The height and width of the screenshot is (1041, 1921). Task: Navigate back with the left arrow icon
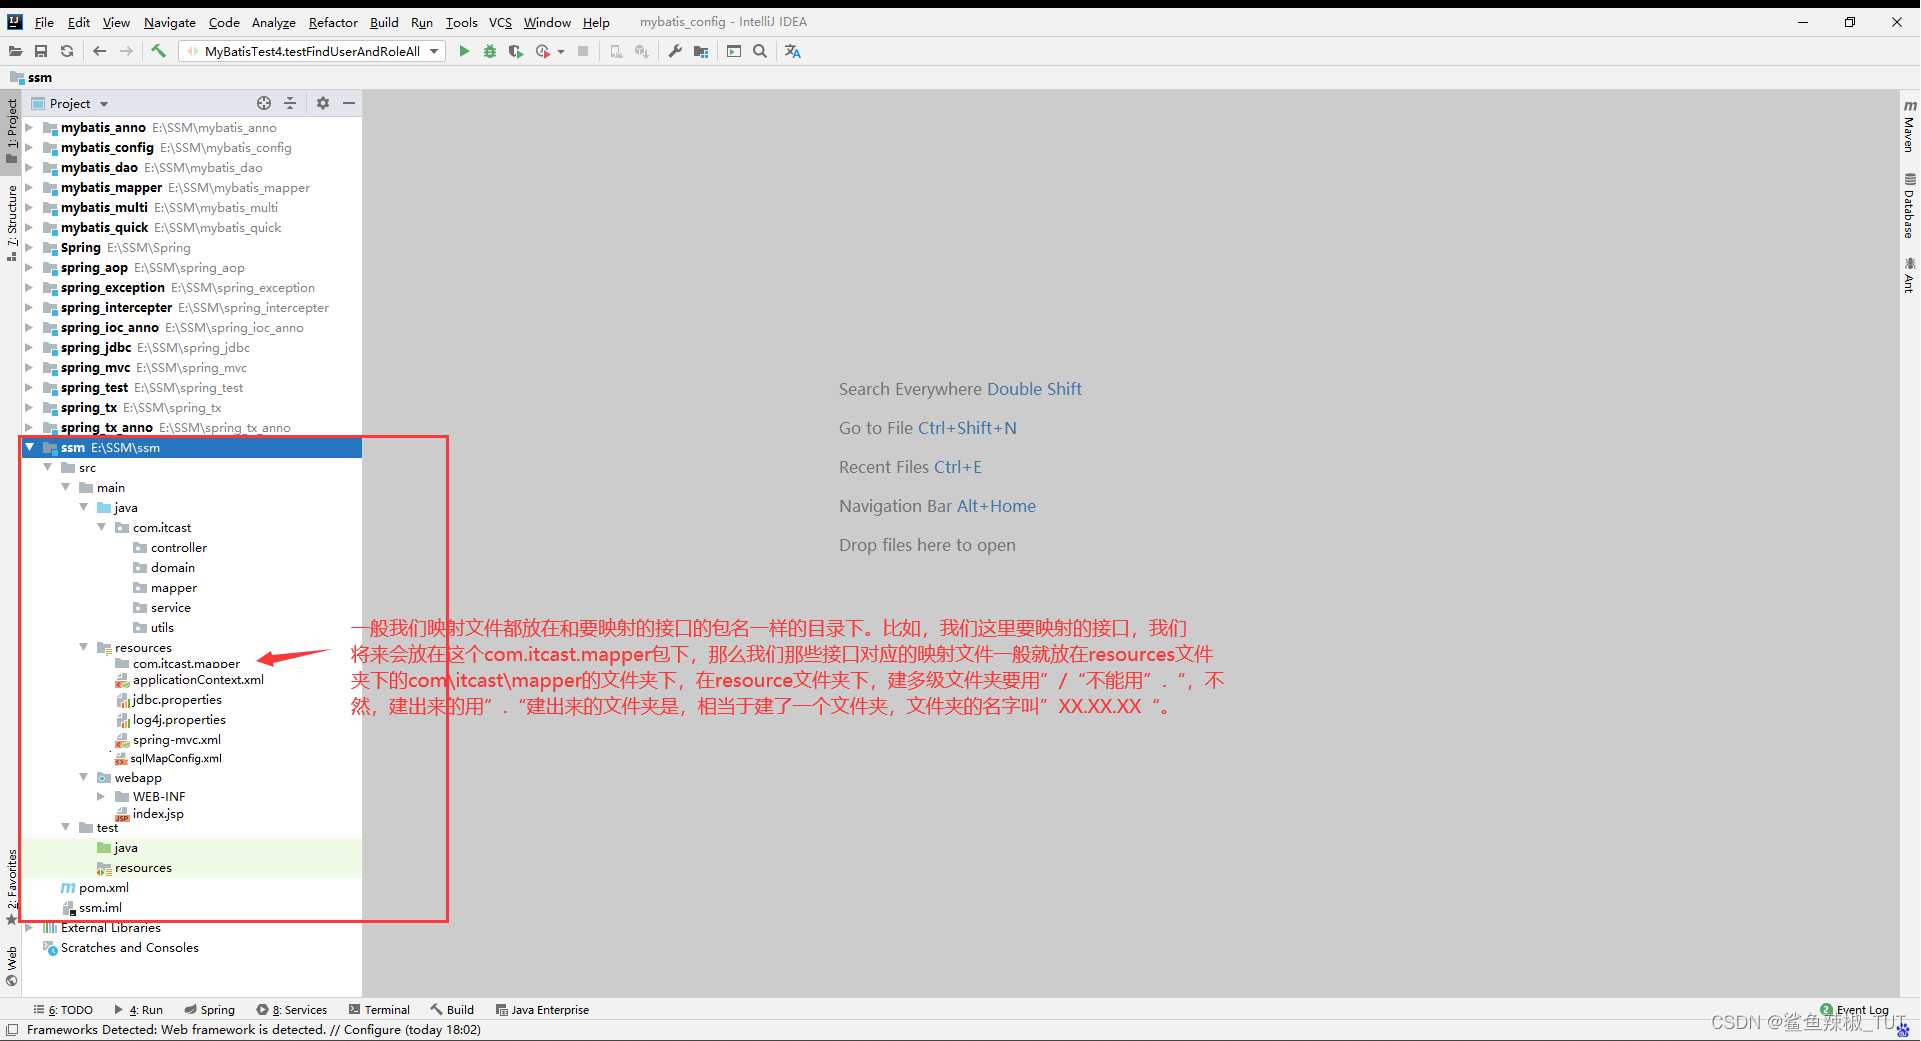[x=99, y=51]
